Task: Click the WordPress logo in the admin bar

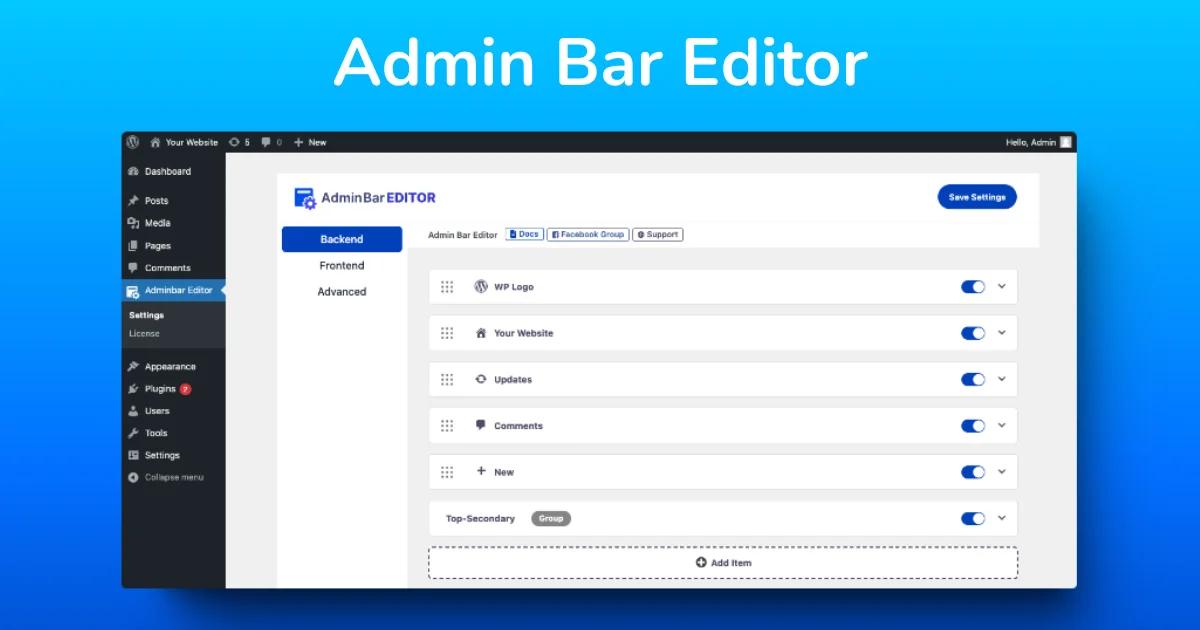Action: point(134,142)
